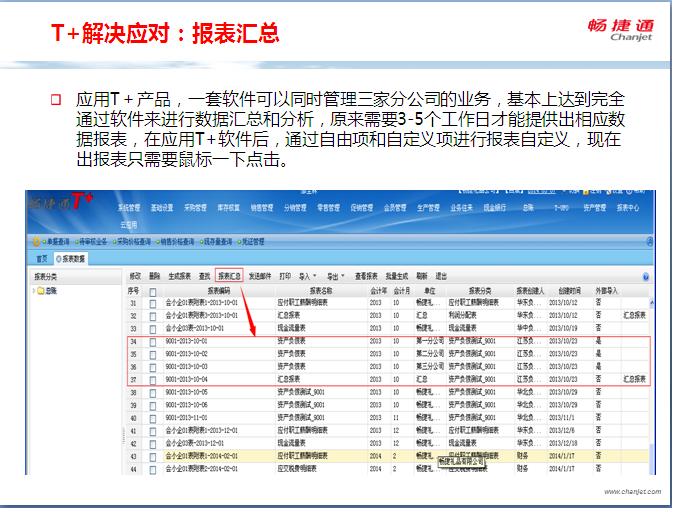Open the 零售管理 menu
The height and width of the screenshot is (512, 673).
(x=328, y=208)
